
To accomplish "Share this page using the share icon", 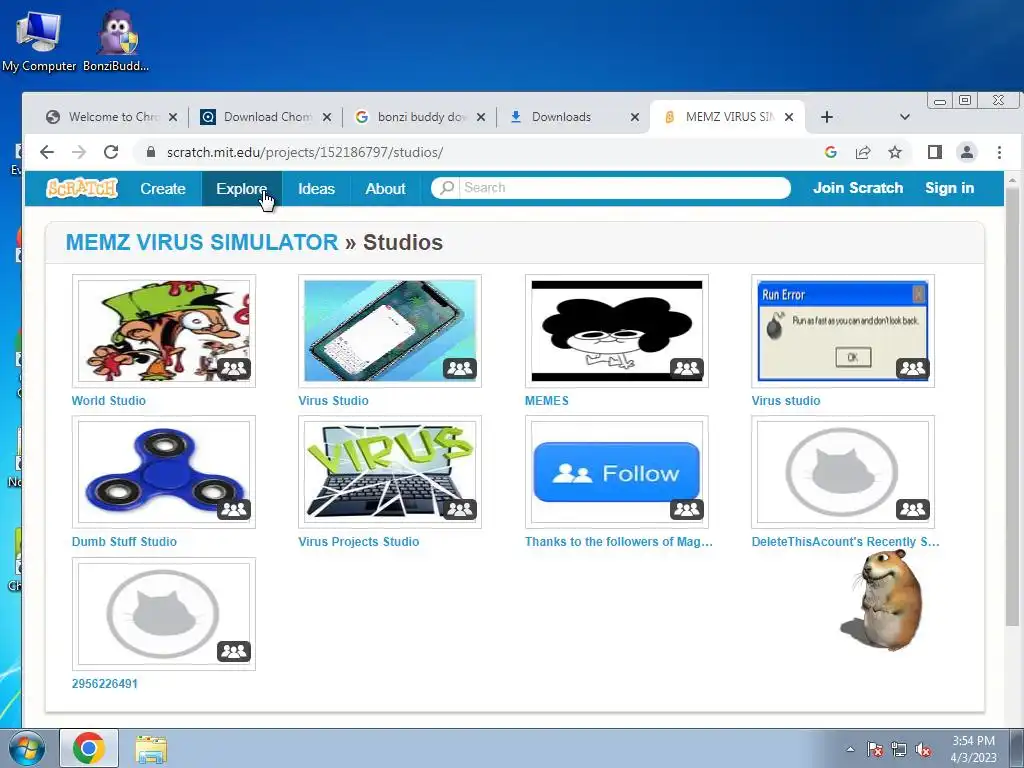I will tap(863, 152).
